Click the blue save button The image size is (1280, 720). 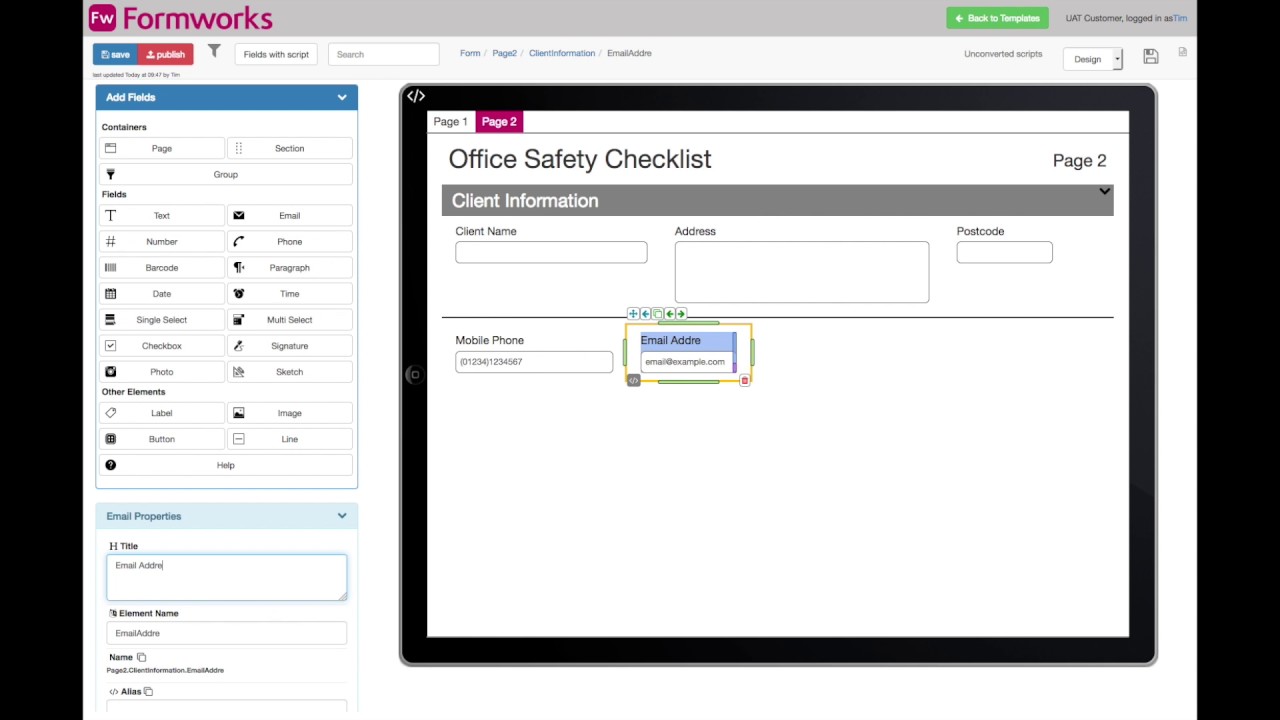point(115,54)
